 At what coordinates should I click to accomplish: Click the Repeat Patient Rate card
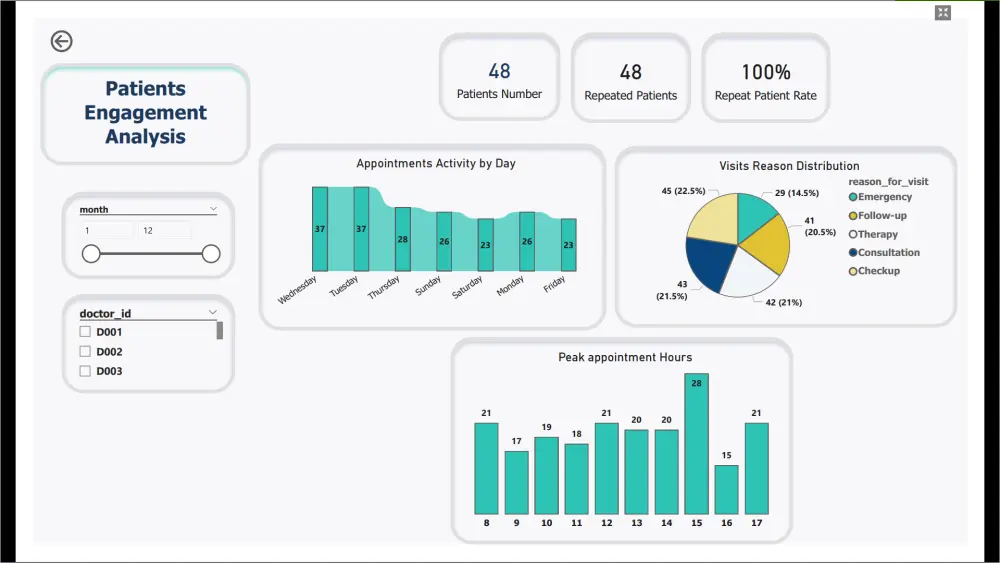[x=765, y=78]
